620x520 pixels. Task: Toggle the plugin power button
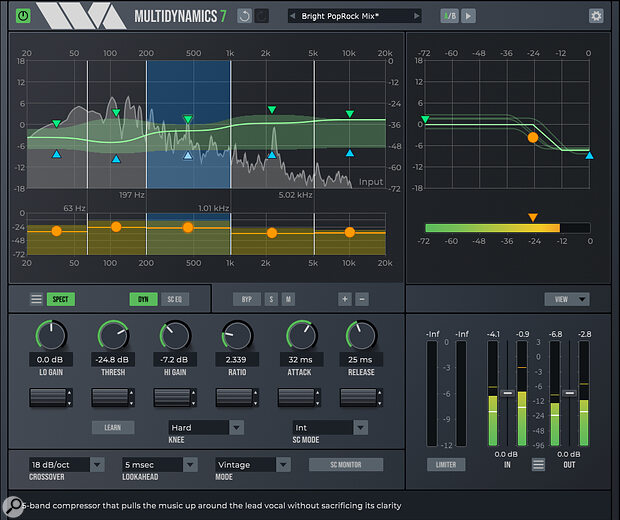(x=23, y=16)
